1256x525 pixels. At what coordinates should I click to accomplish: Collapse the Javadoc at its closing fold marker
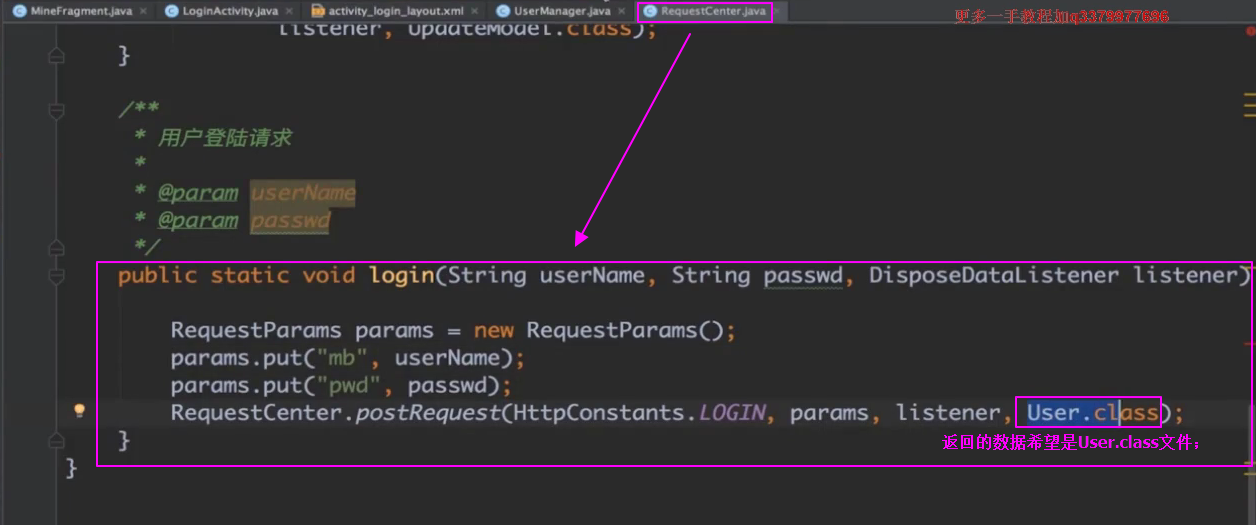pos(57,247)
